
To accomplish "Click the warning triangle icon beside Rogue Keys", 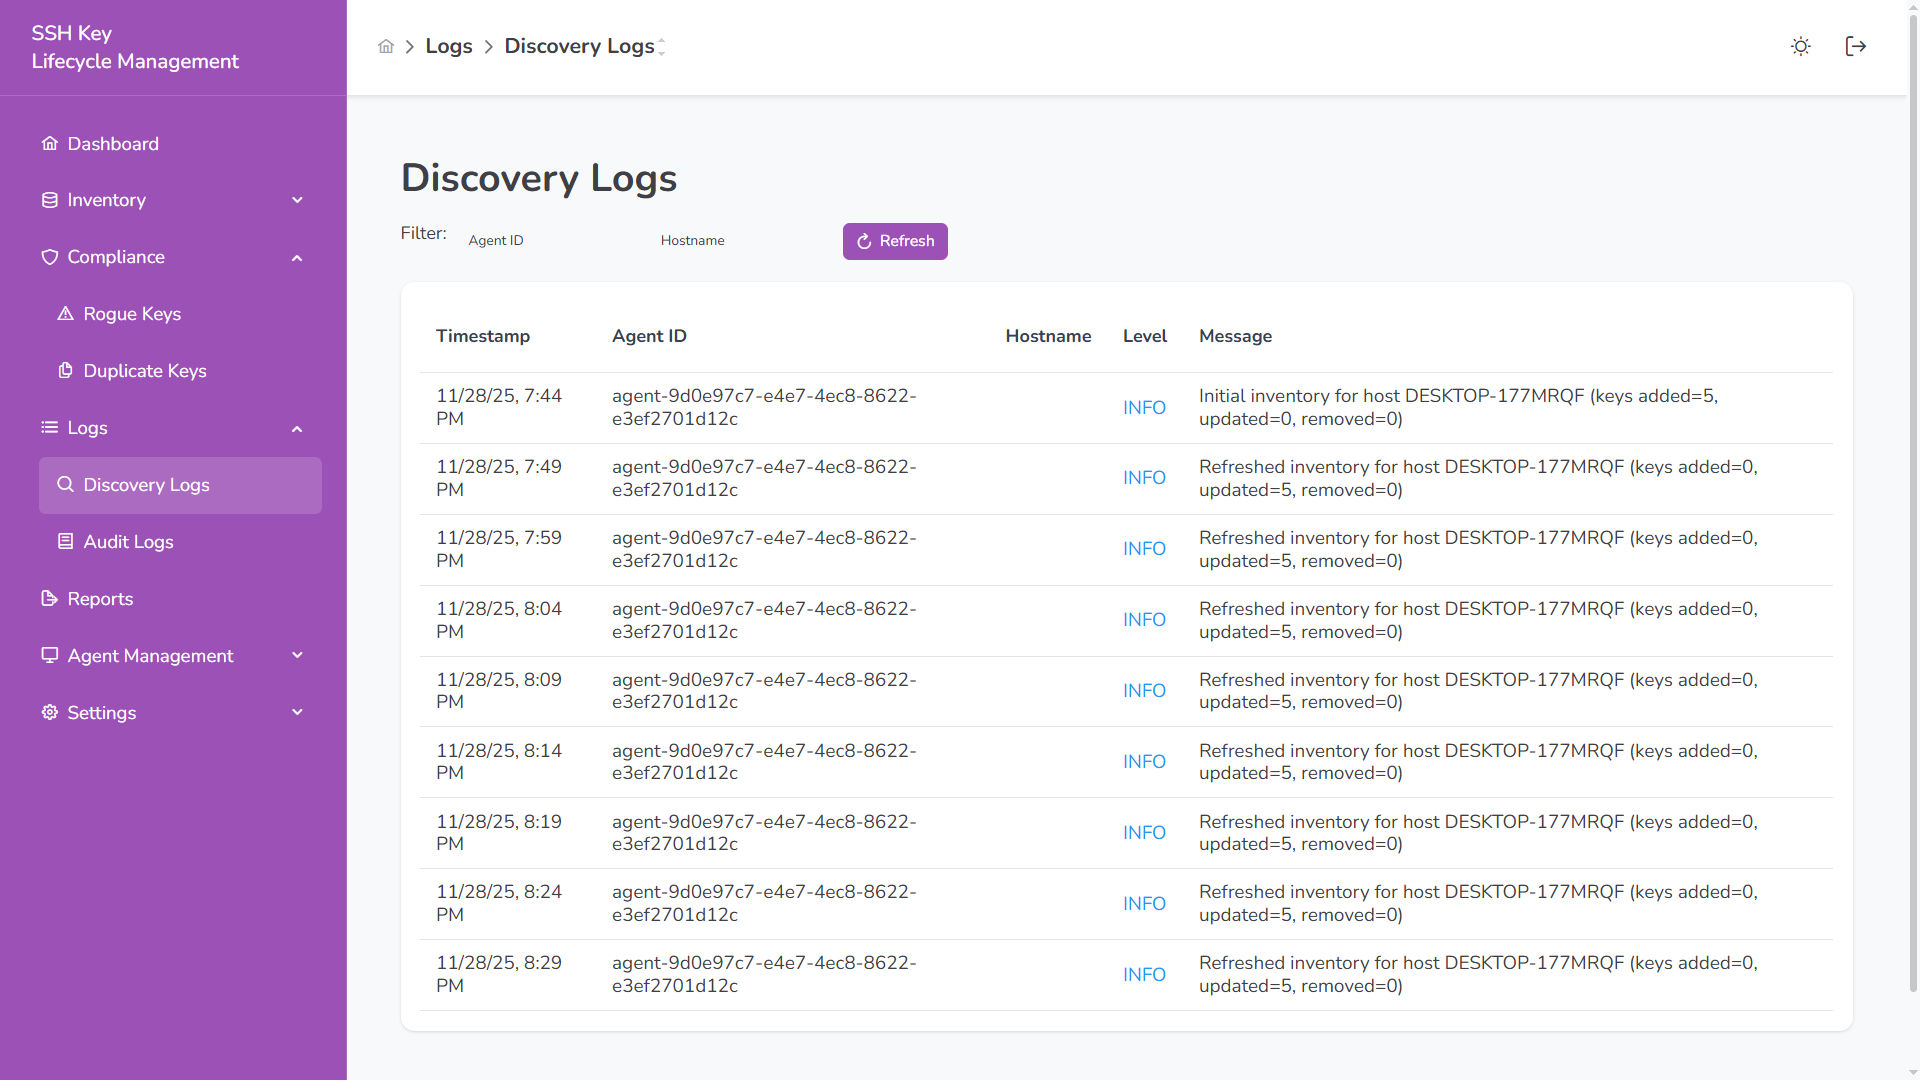I will click(66, 313).
